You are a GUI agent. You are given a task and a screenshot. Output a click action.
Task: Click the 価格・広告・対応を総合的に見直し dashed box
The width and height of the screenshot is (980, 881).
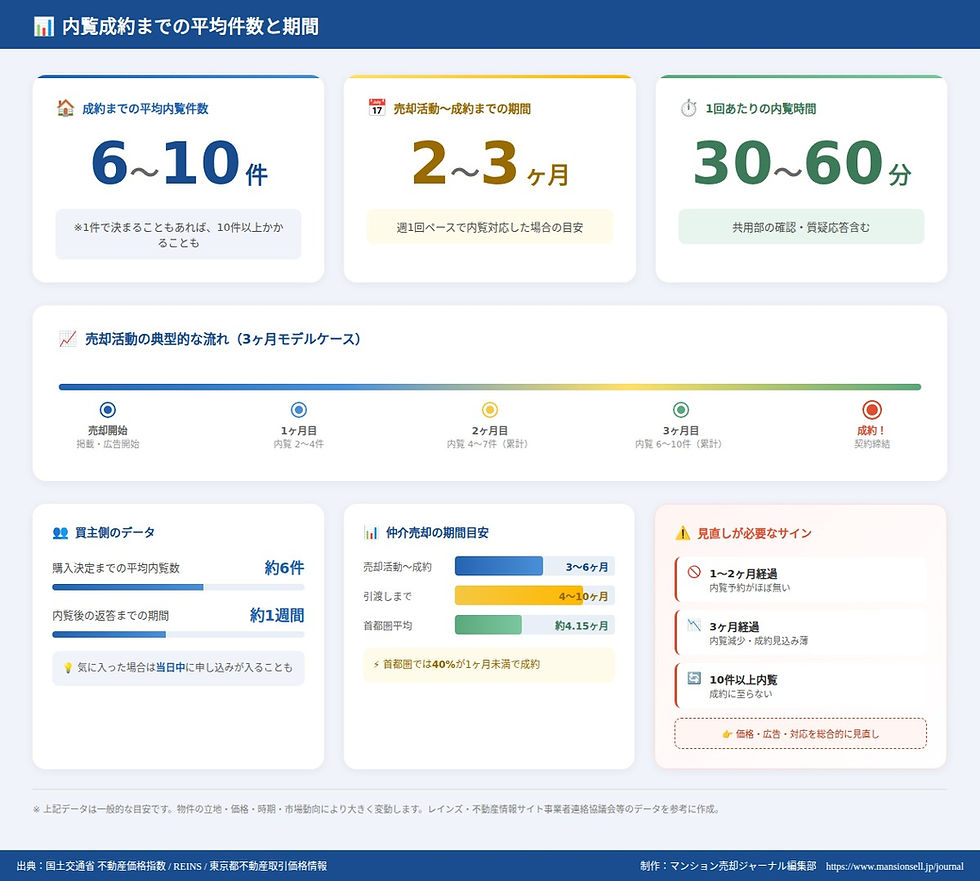coord(801,734)
